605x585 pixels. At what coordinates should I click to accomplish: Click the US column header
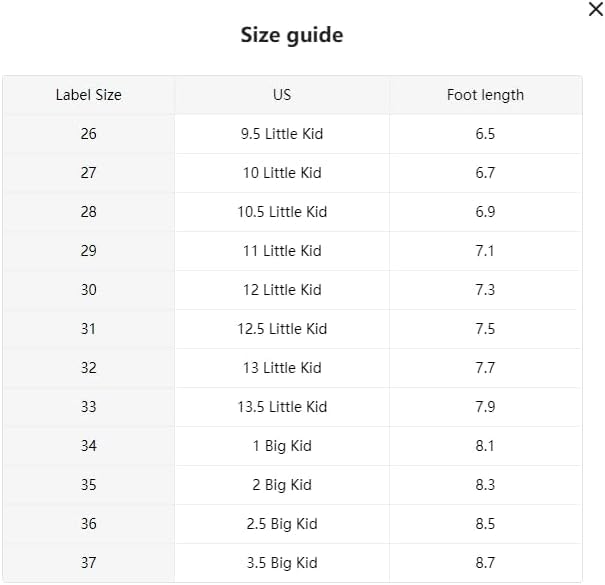tap(282, 95)
